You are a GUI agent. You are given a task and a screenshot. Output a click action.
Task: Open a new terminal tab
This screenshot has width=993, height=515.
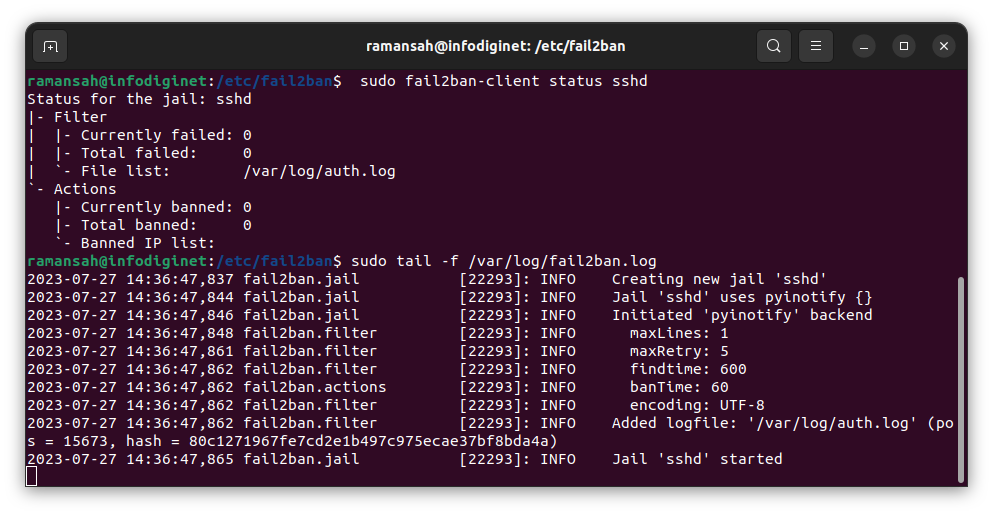[50, 46]
